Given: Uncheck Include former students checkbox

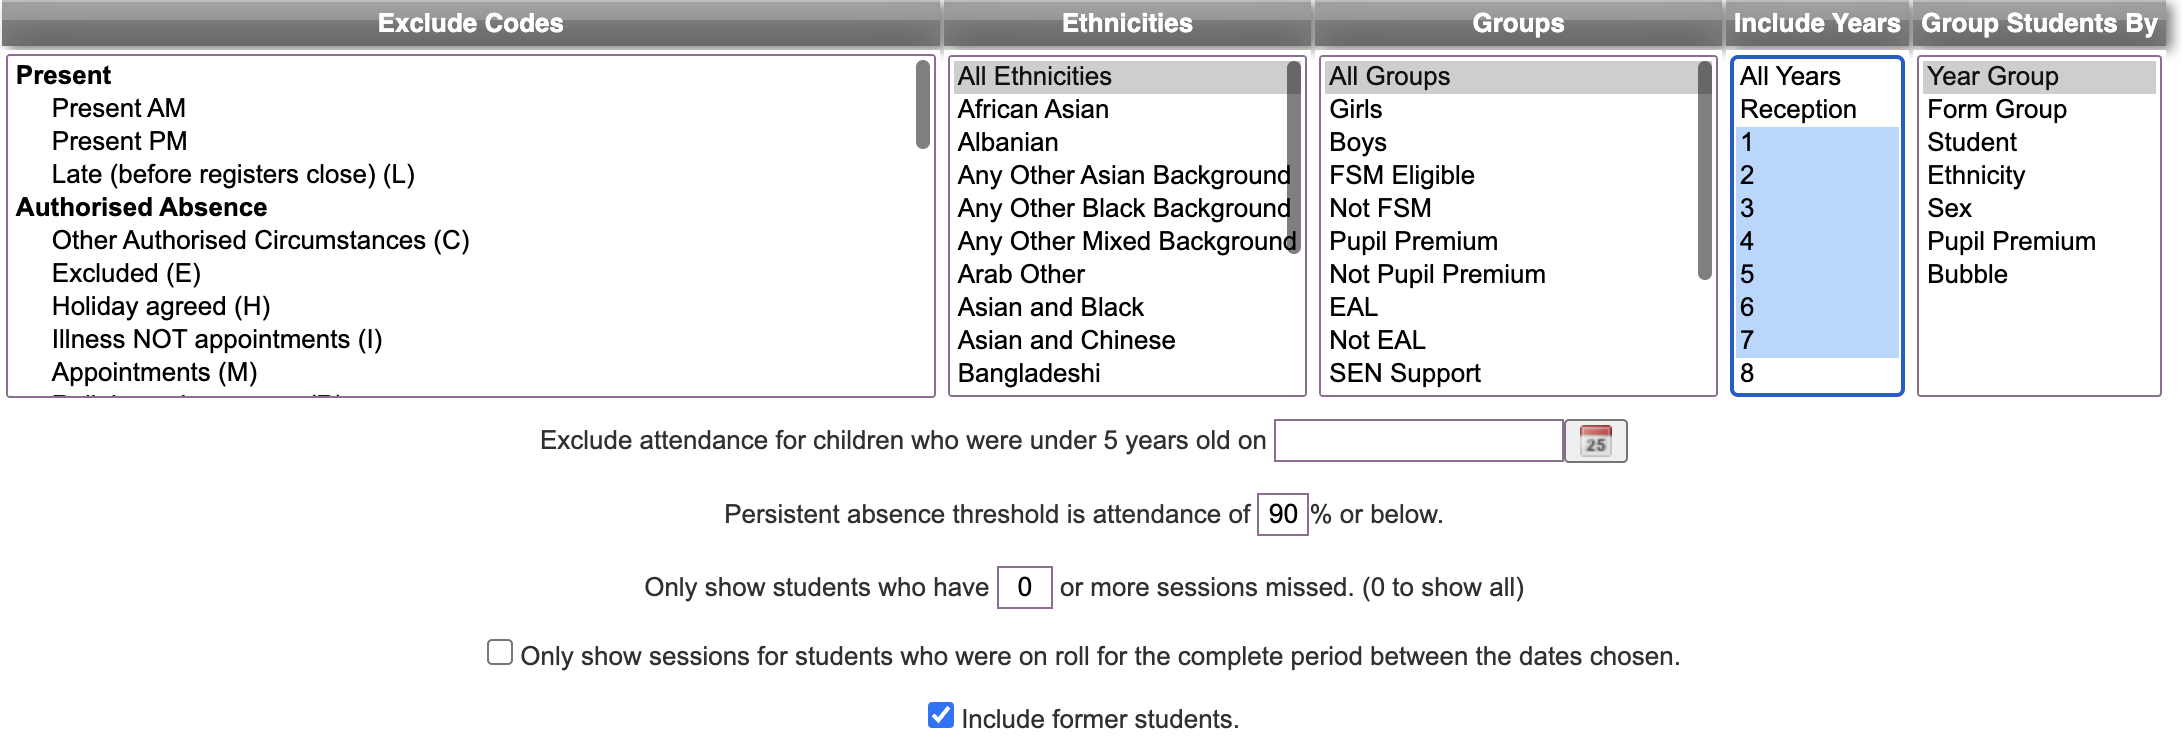Looking at the screenshot, I should pos(940,715).
